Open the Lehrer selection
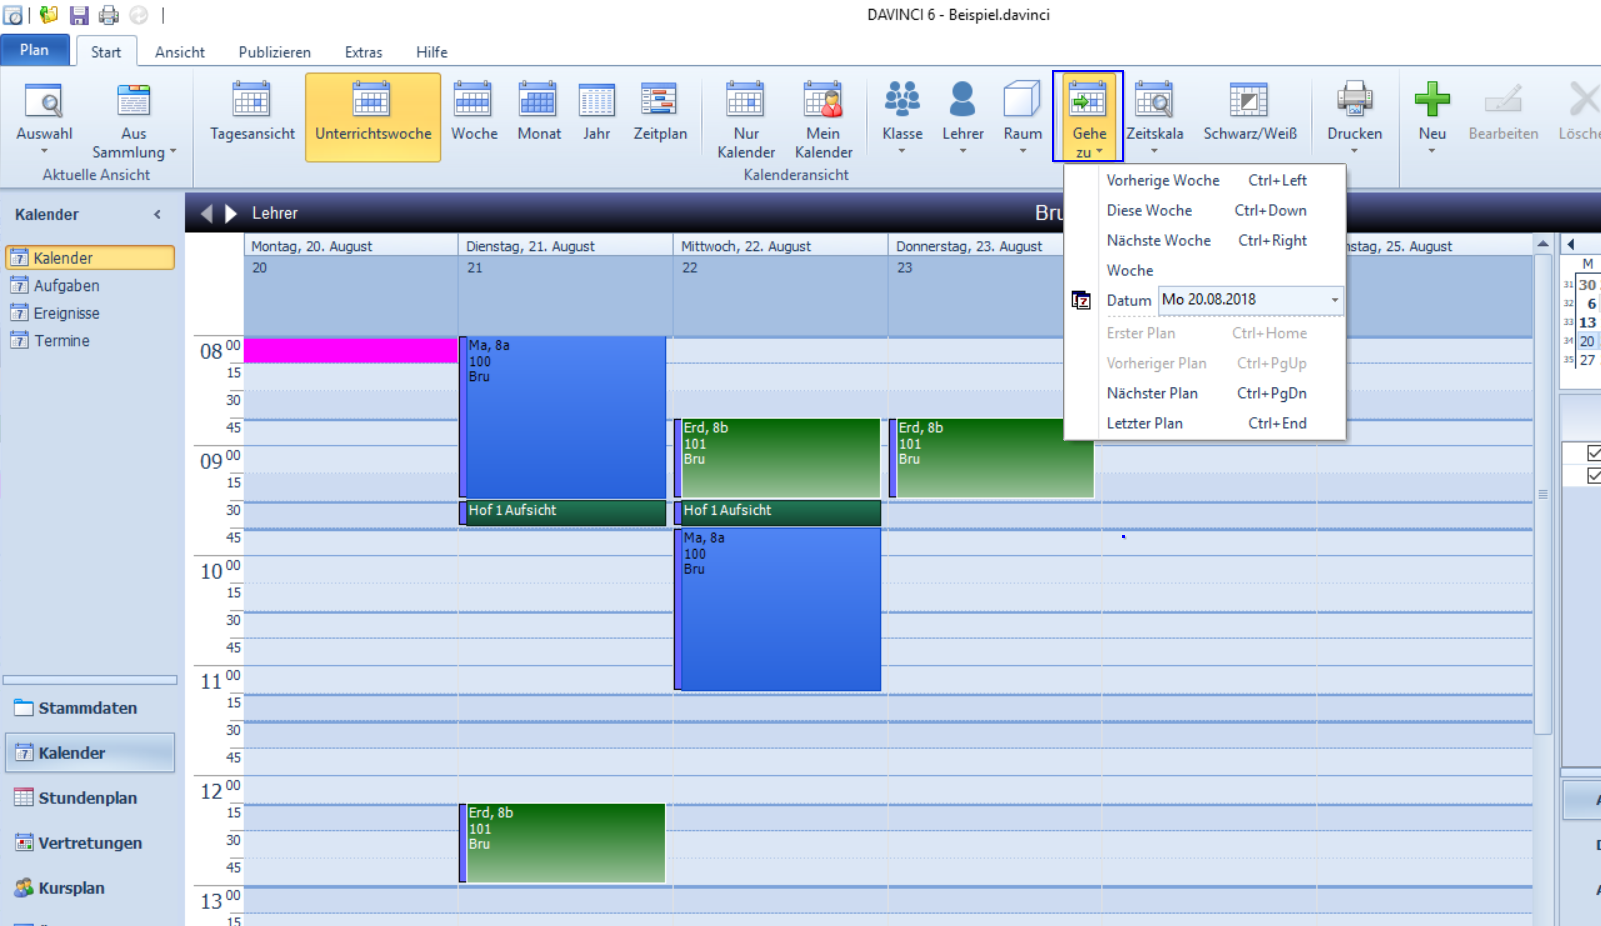The image size is (1601, 926). click(x=963, y=118)
